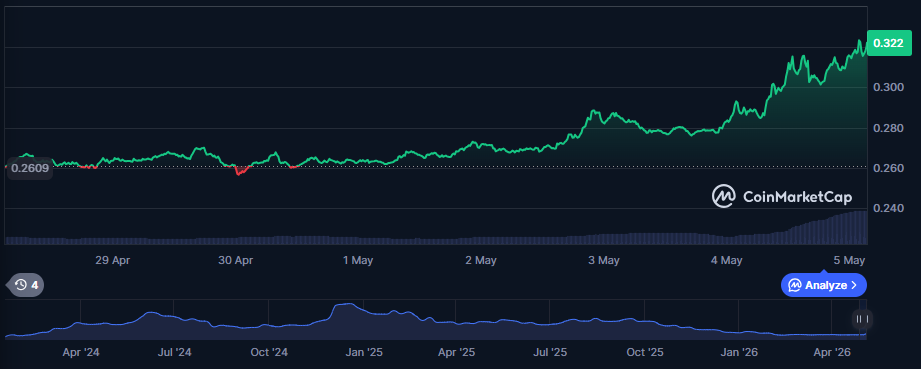This screenshot has height=369, width=921.
Task: Jump to Jul '25 on the overview timeline
Action: (x=550, y=353)
